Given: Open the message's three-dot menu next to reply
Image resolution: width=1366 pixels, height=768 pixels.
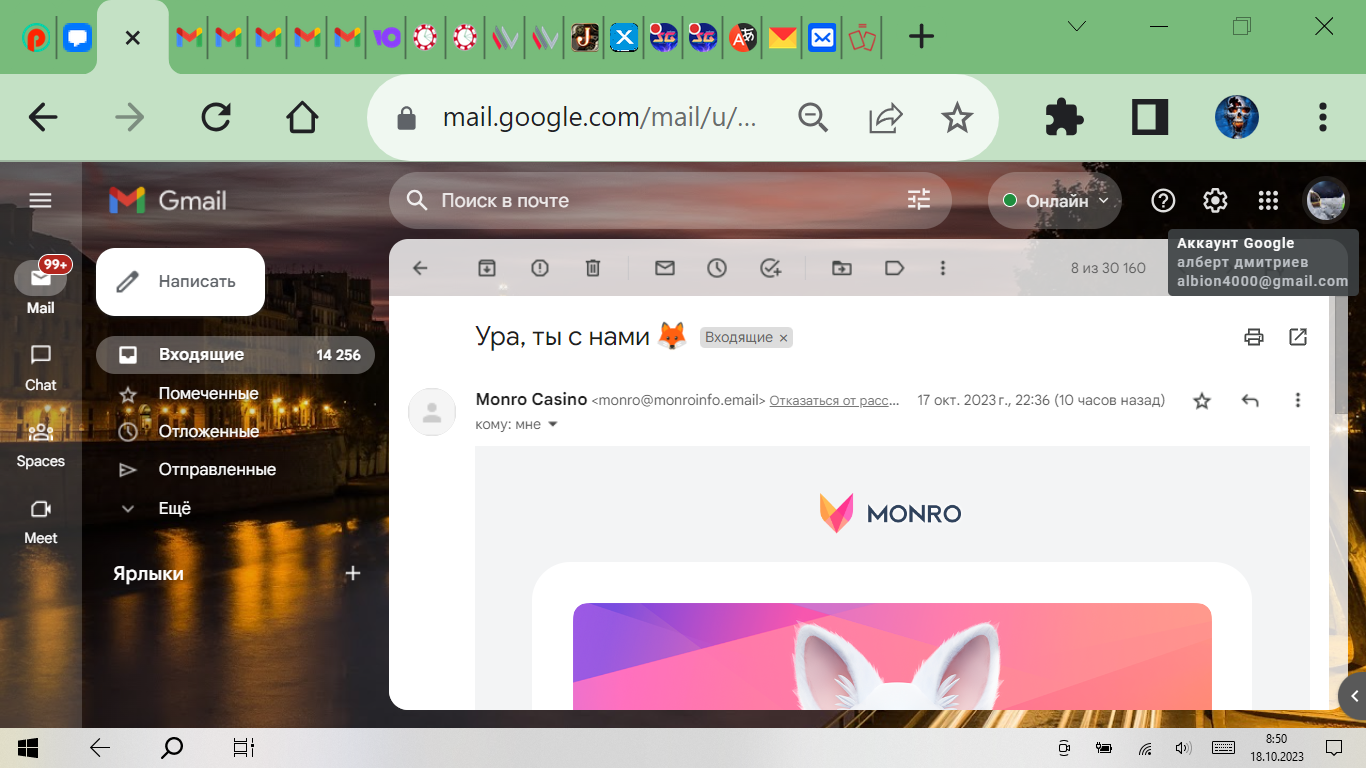Looking at the screenshot, I should 1298,400.
